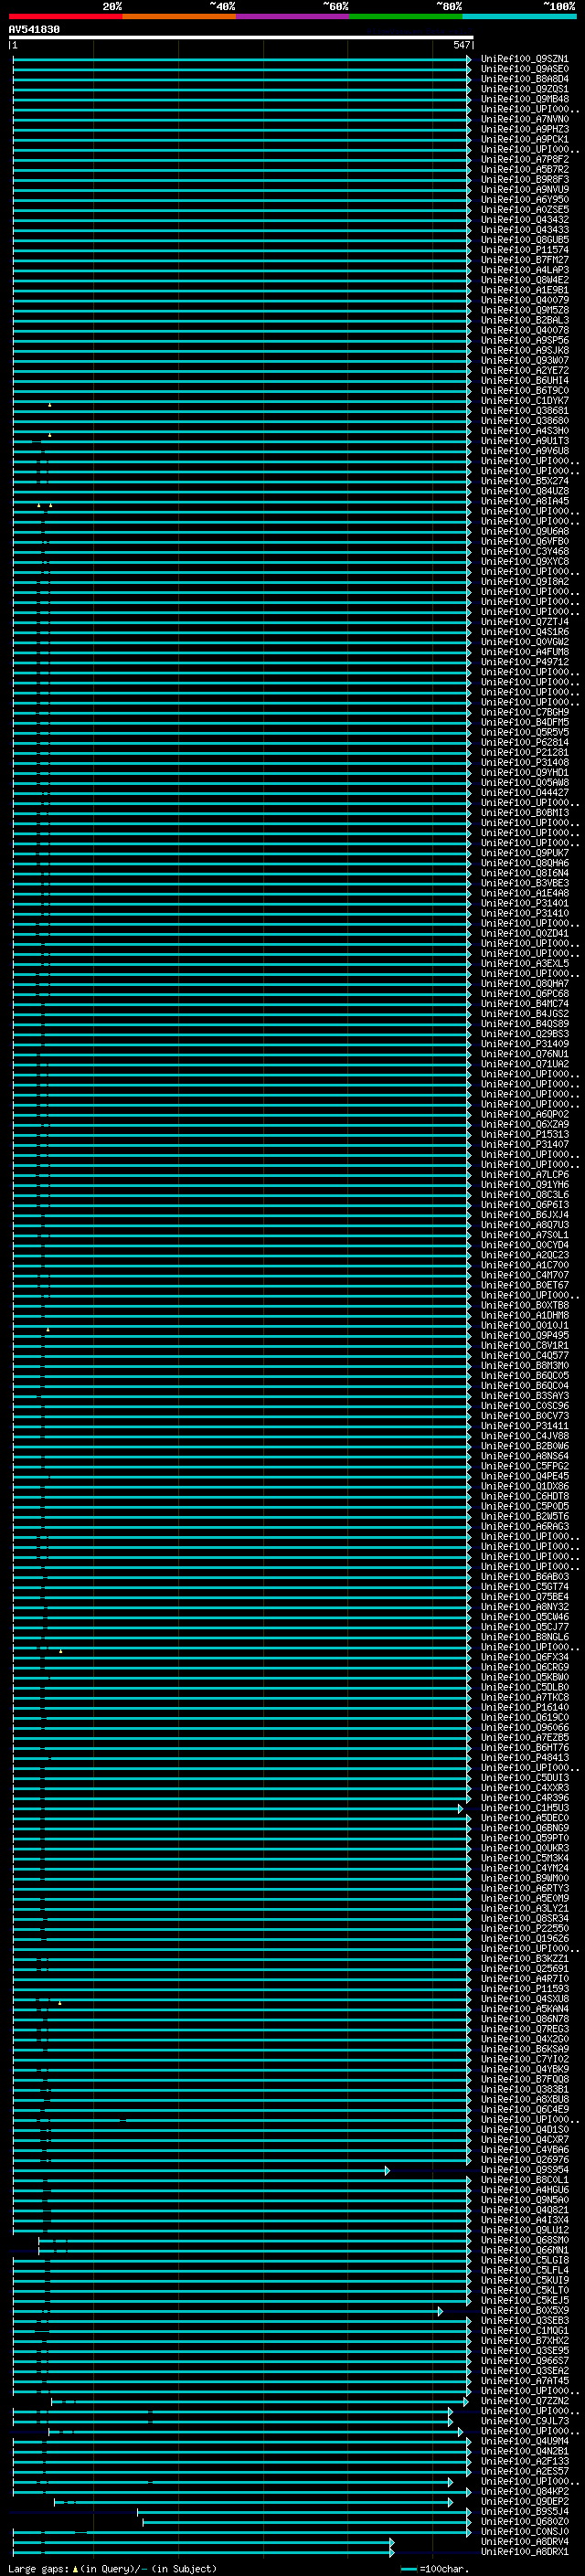Open hit UniRef100_Q9SZN1
Viewport: 585px width, 2576px height.
[524, 59]
